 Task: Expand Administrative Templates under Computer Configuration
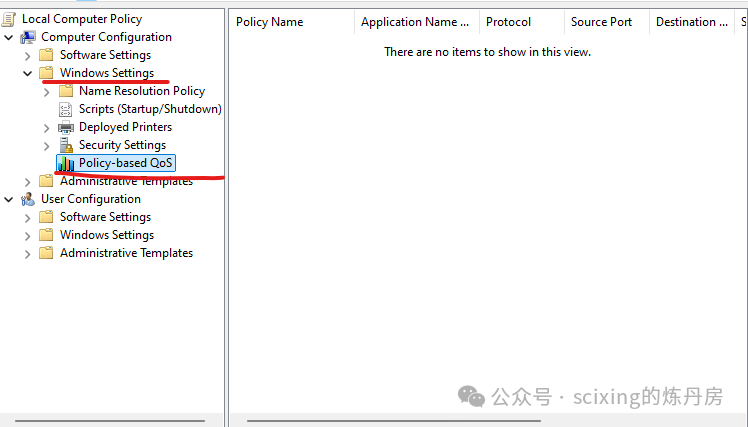point(28,182)
